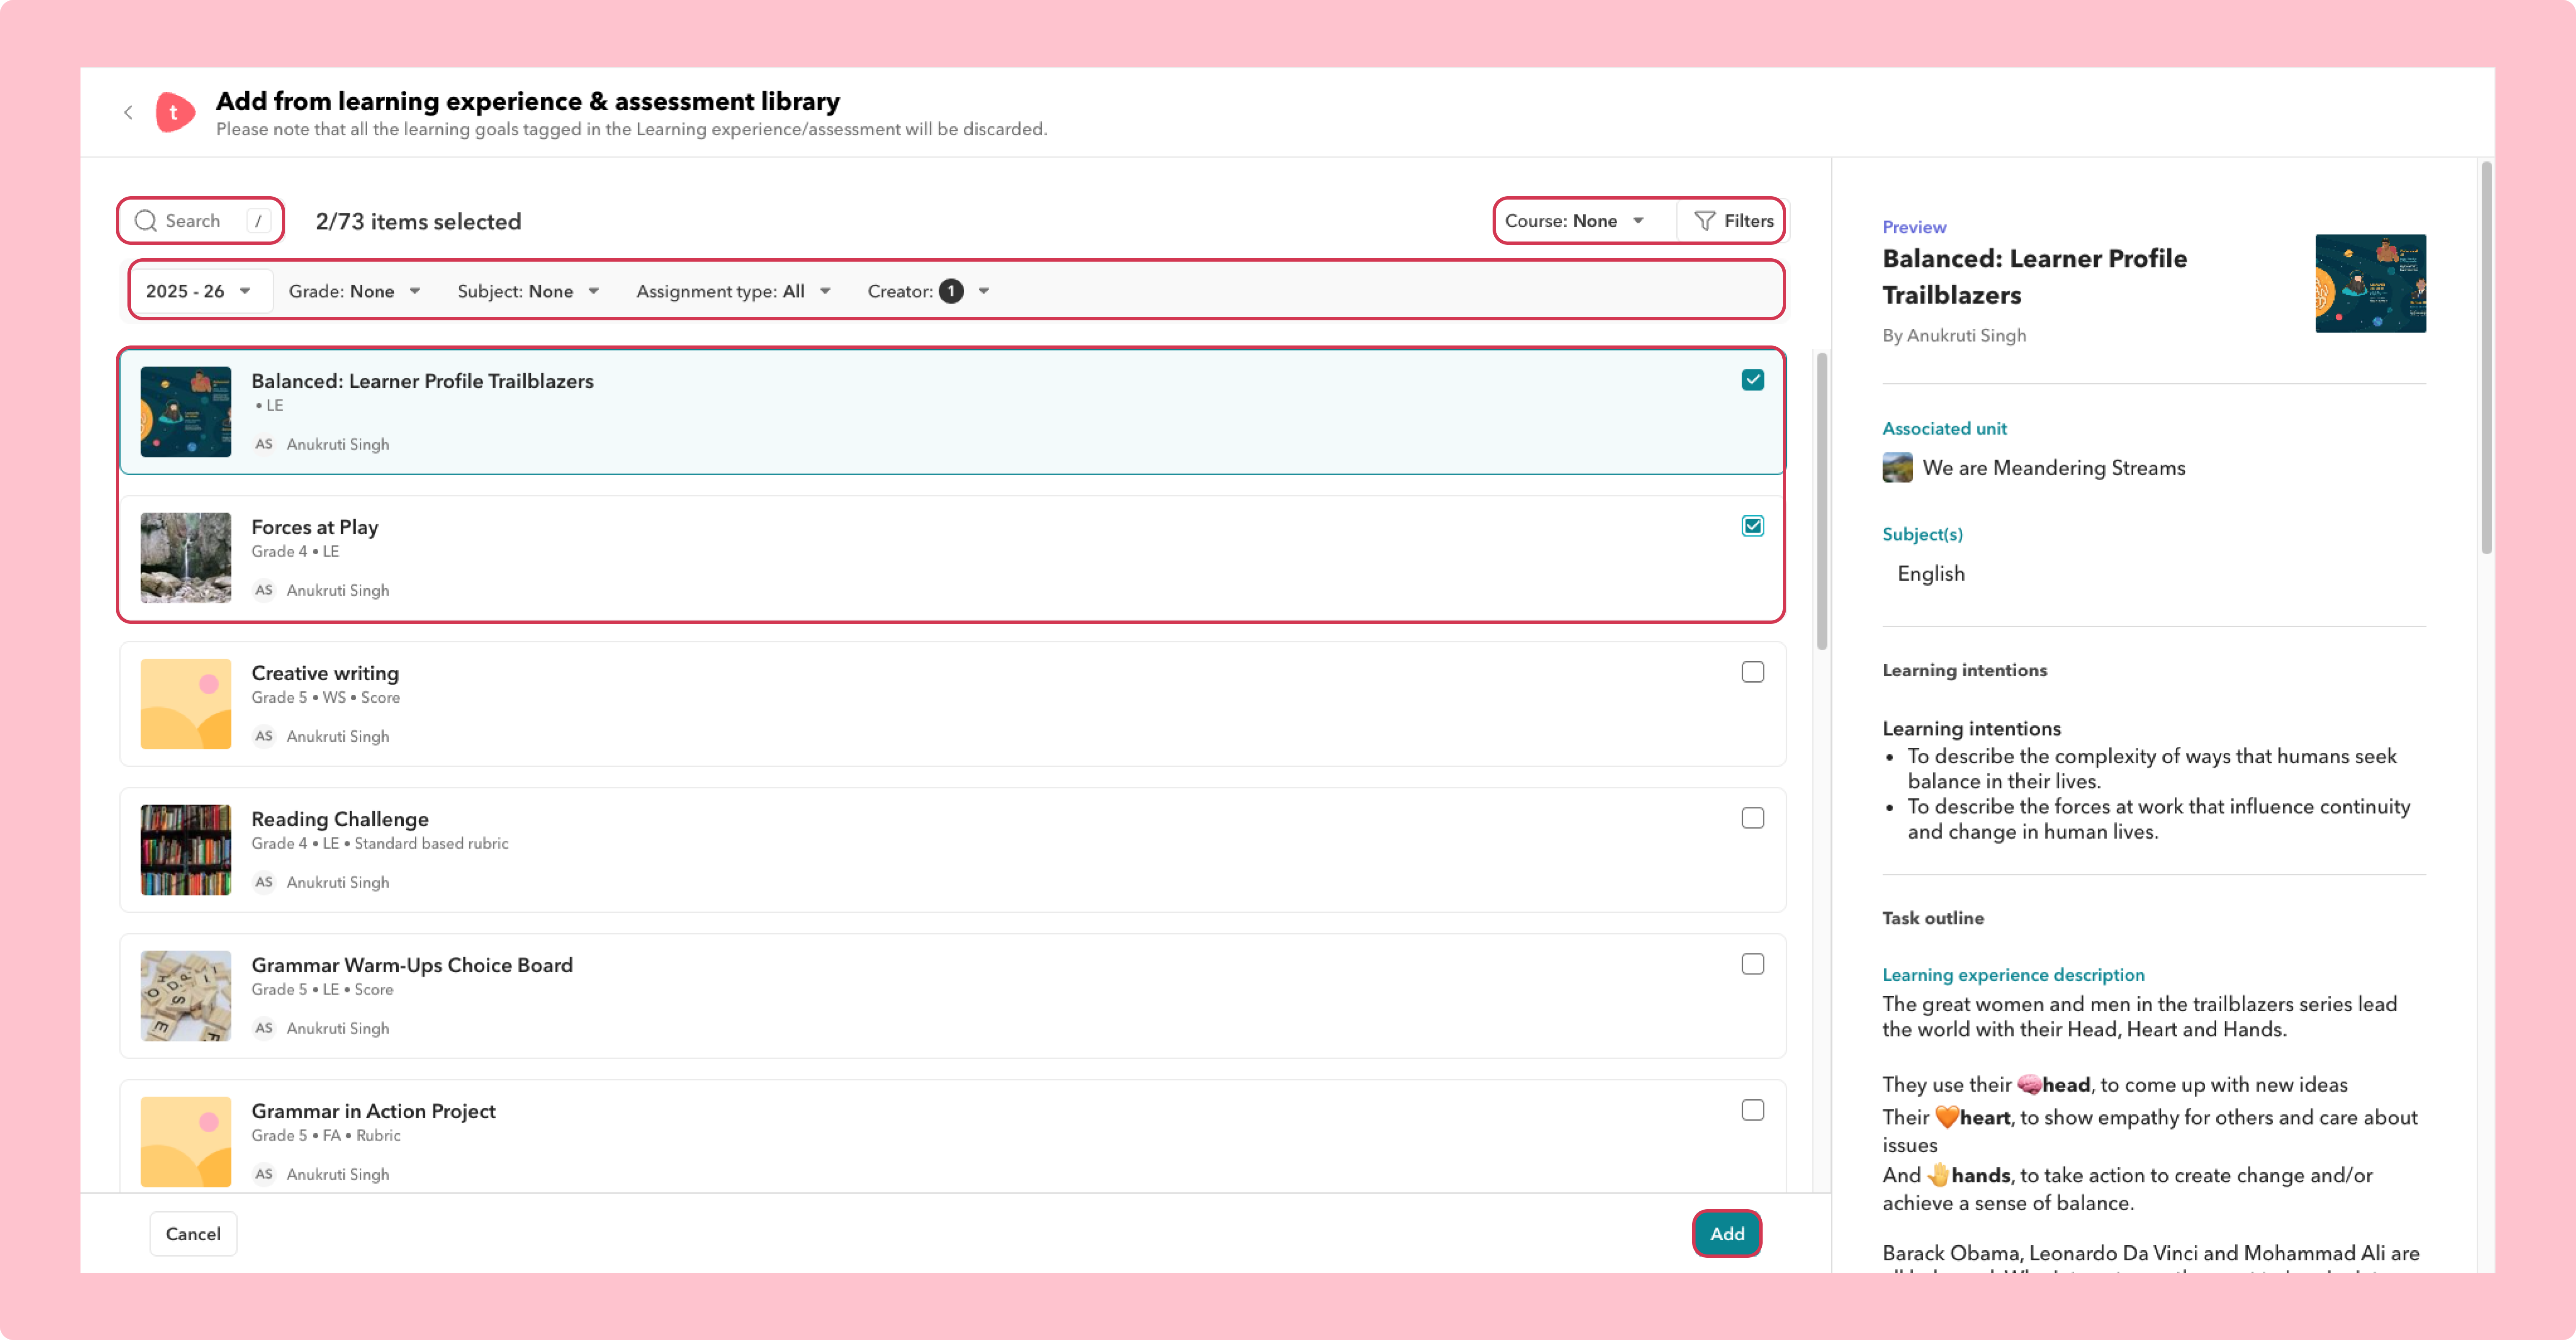Click "Grade 5 • FA • Rubric" text
The image size is (2576, 1340).
(326, 1136)
